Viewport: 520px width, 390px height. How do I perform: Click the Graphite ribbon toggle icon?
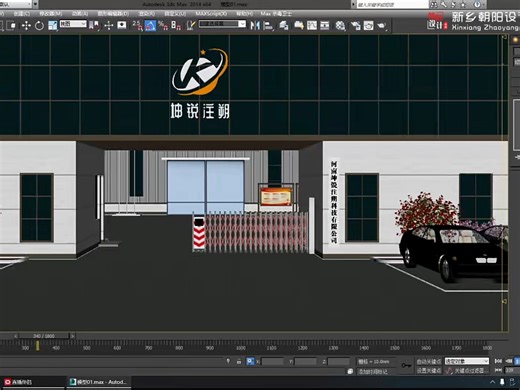click(x=299, y=26)
